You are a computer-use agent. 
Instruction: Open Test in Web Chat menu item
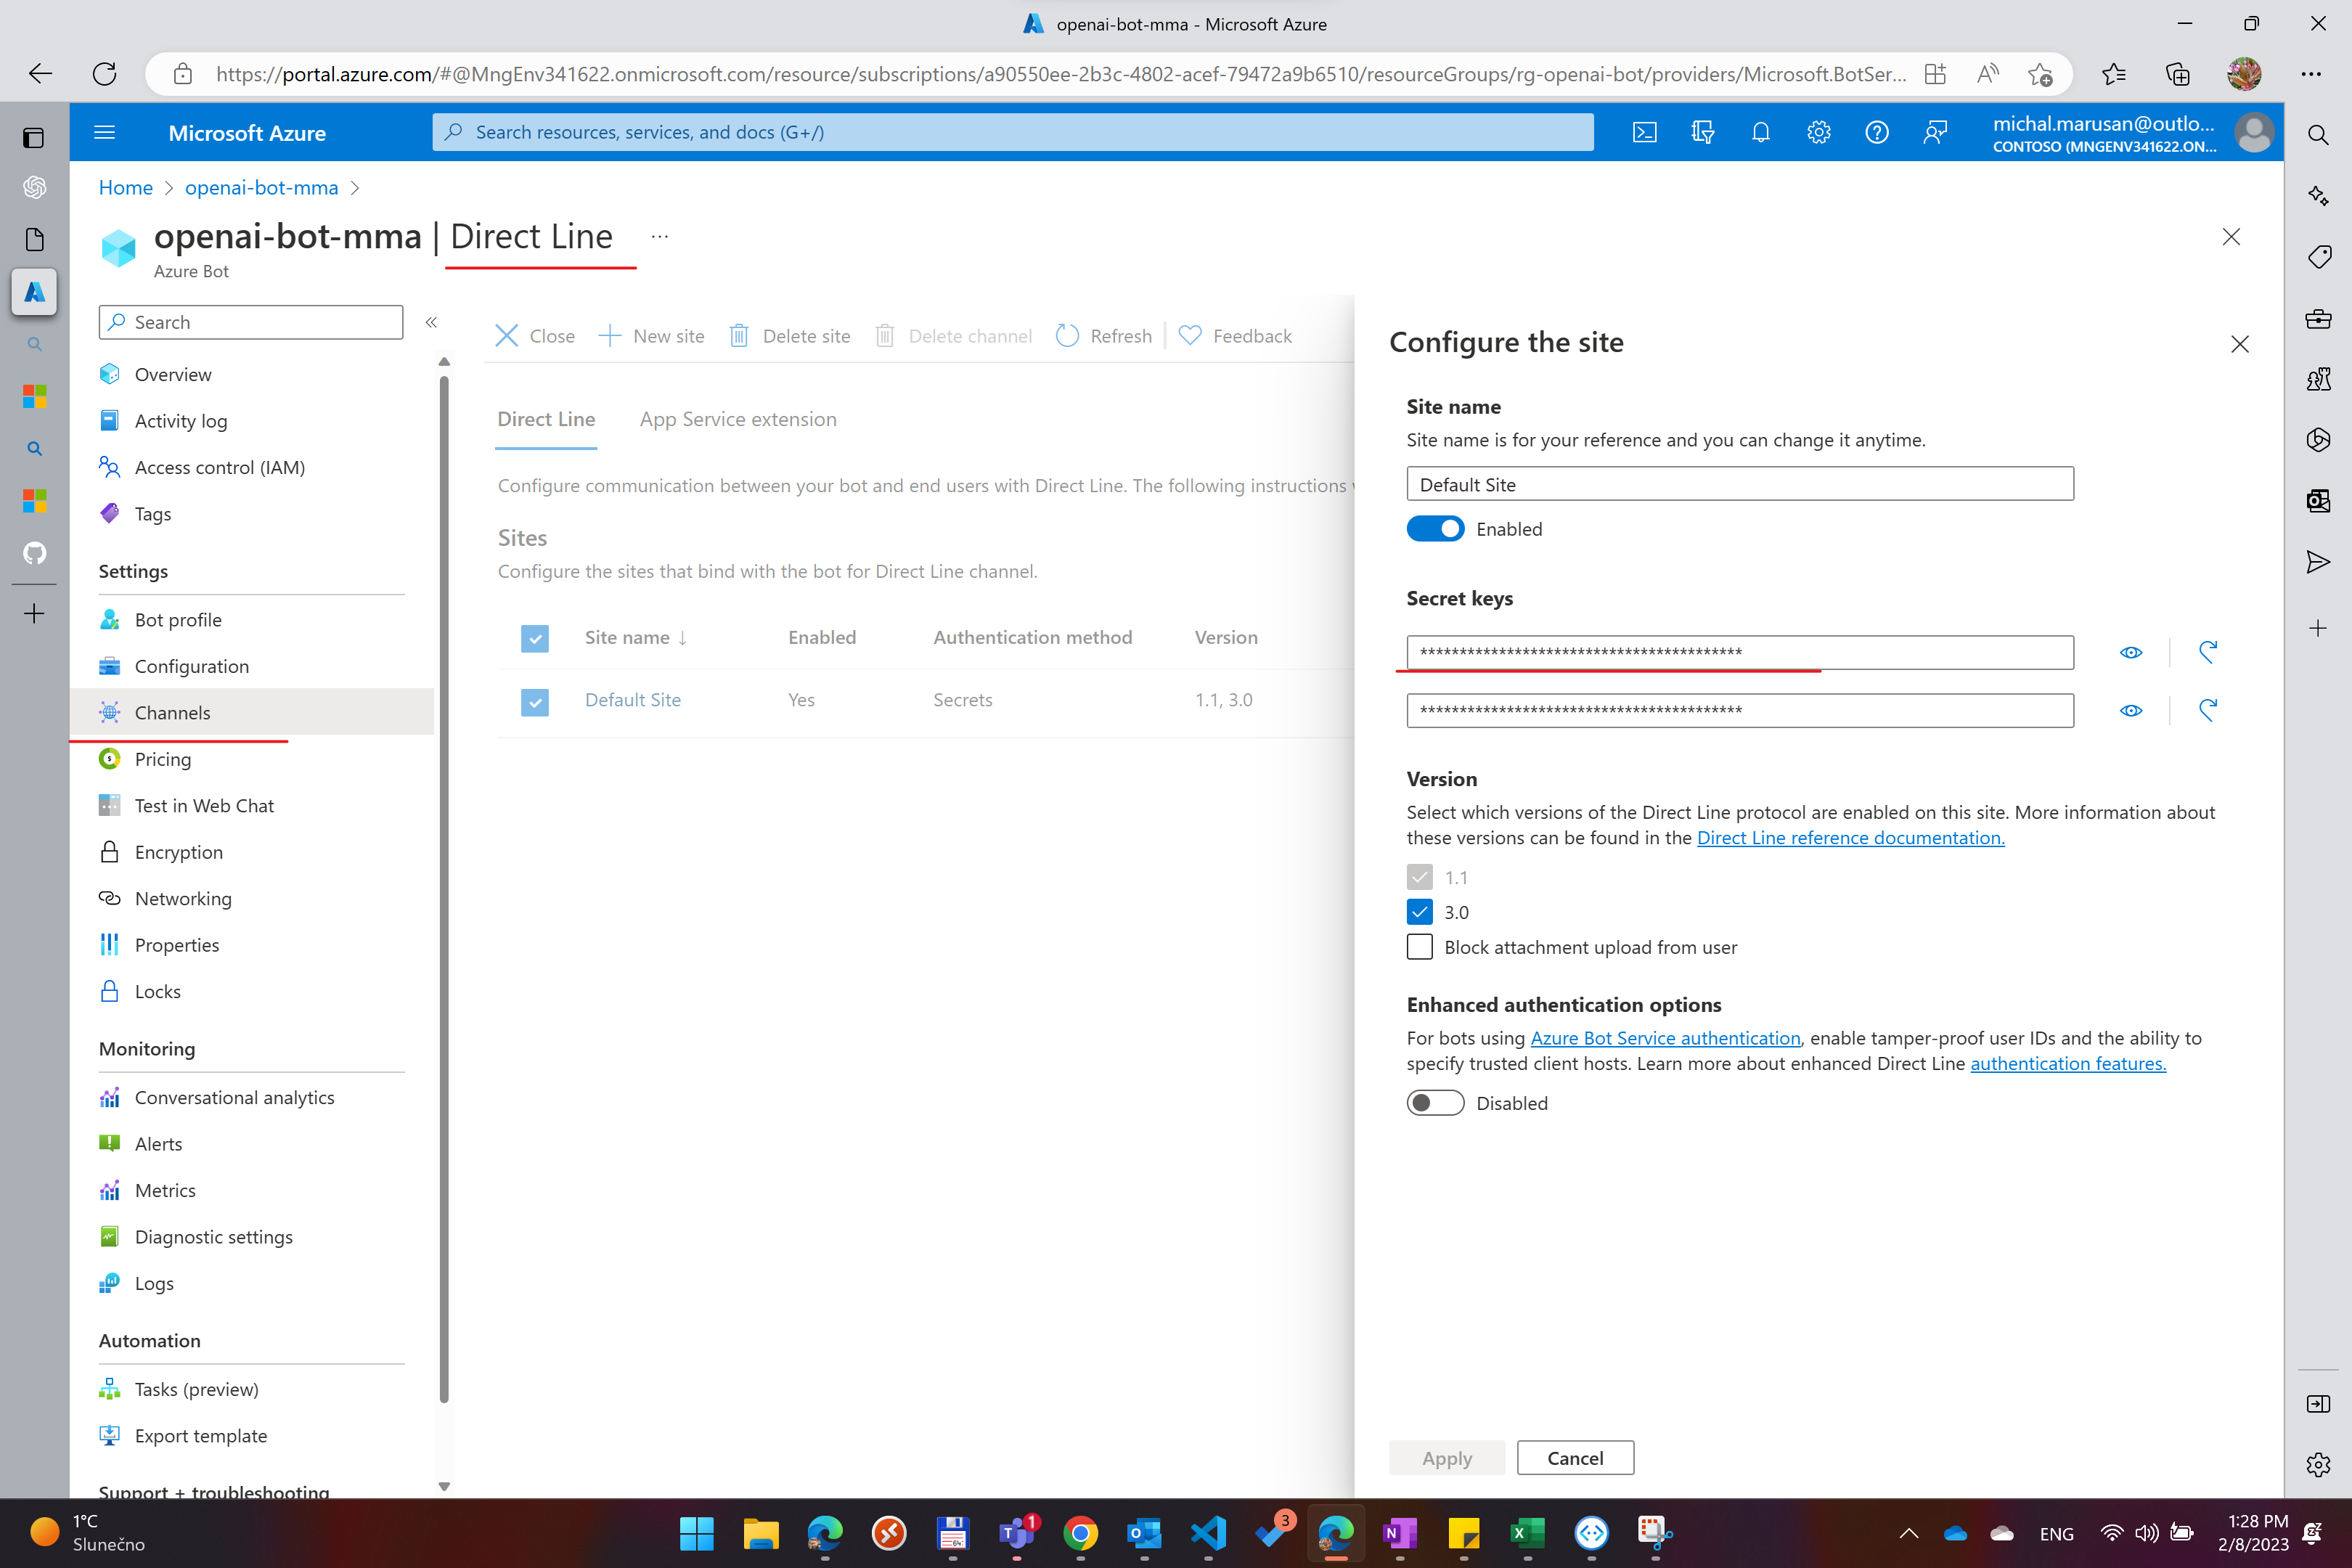pyautogui.click(x=204, y=805)
